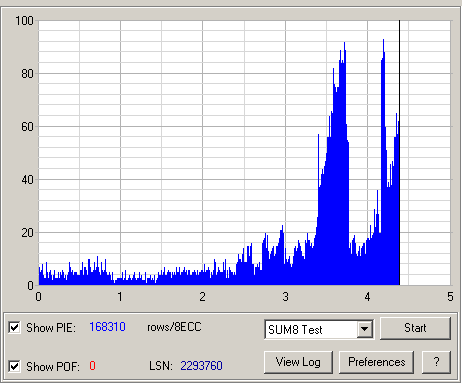Click the black vertical position marker line

[399, 153]
